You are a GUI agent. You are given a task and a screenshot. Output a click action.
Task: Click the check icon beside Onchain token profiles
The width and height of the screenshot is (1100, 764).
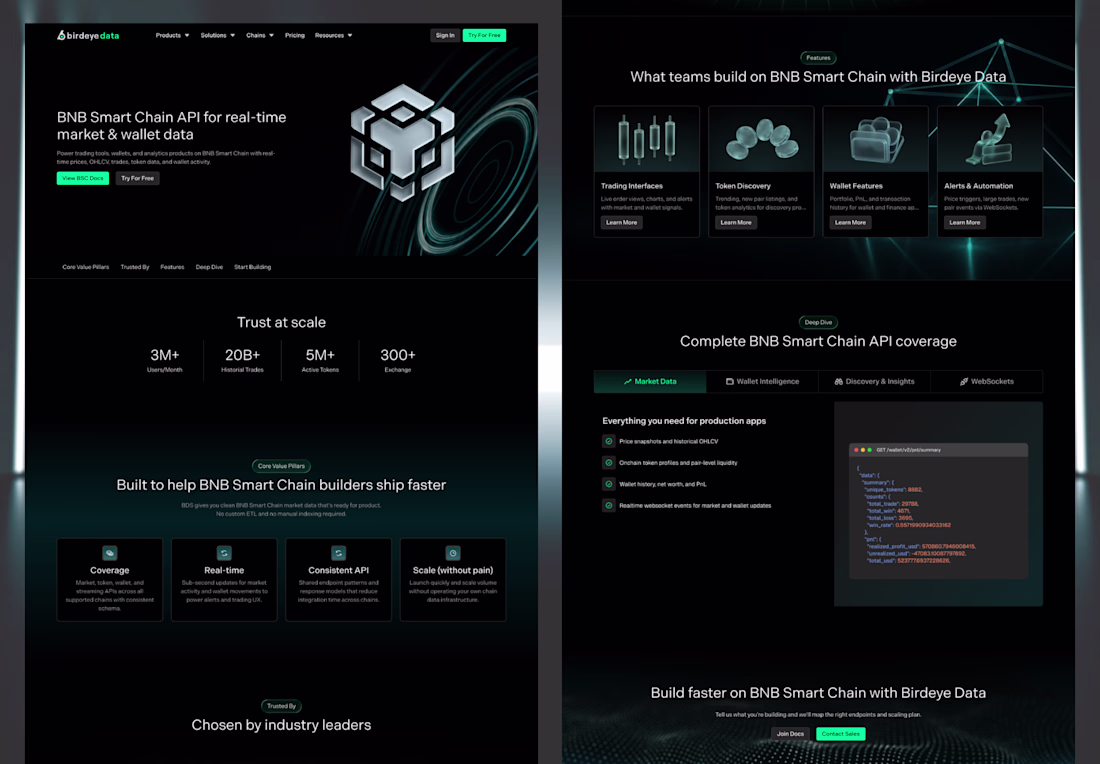coord(609,462)
